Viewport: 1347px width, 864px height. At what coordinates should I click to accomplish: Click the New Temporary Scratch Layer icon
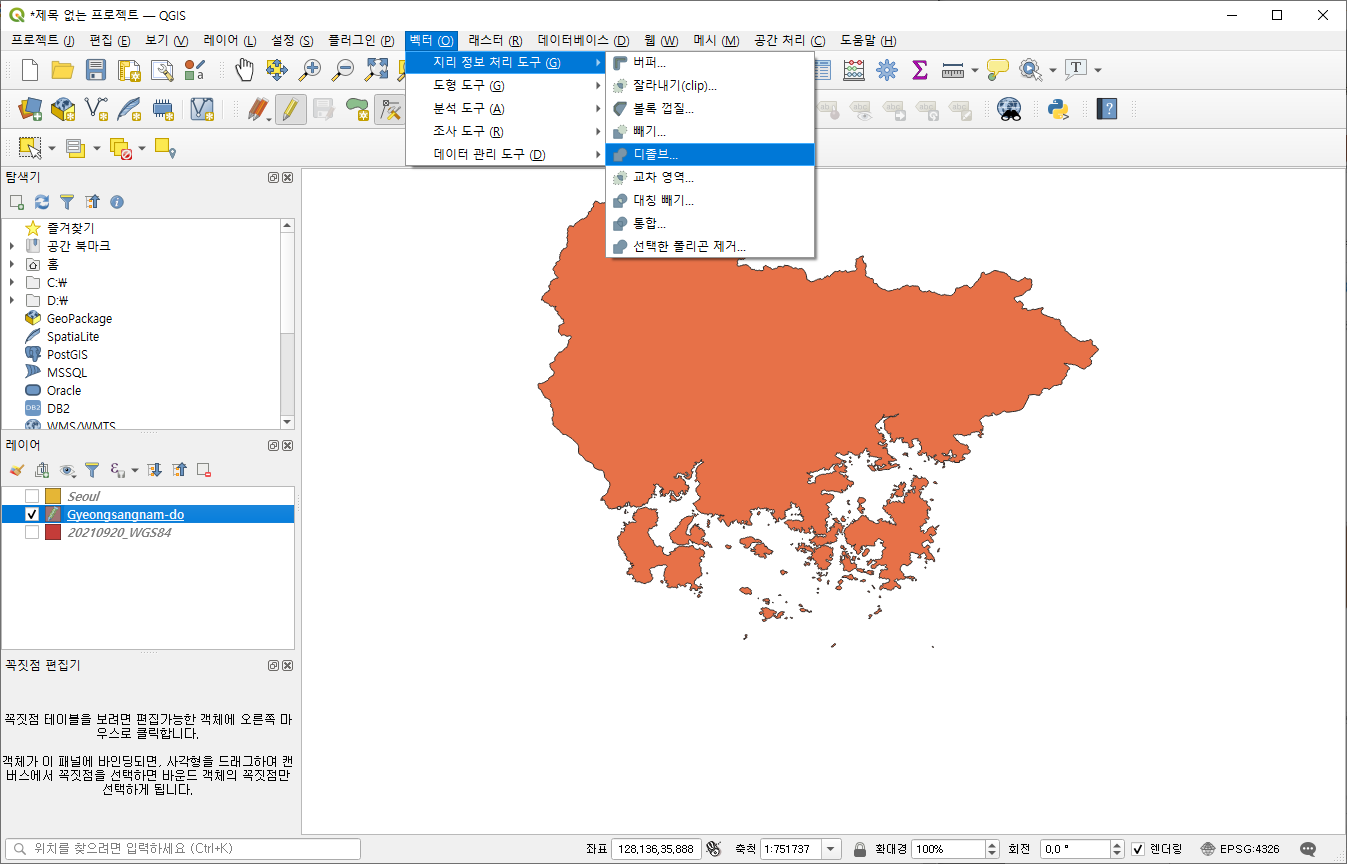[x=162, y=108]
